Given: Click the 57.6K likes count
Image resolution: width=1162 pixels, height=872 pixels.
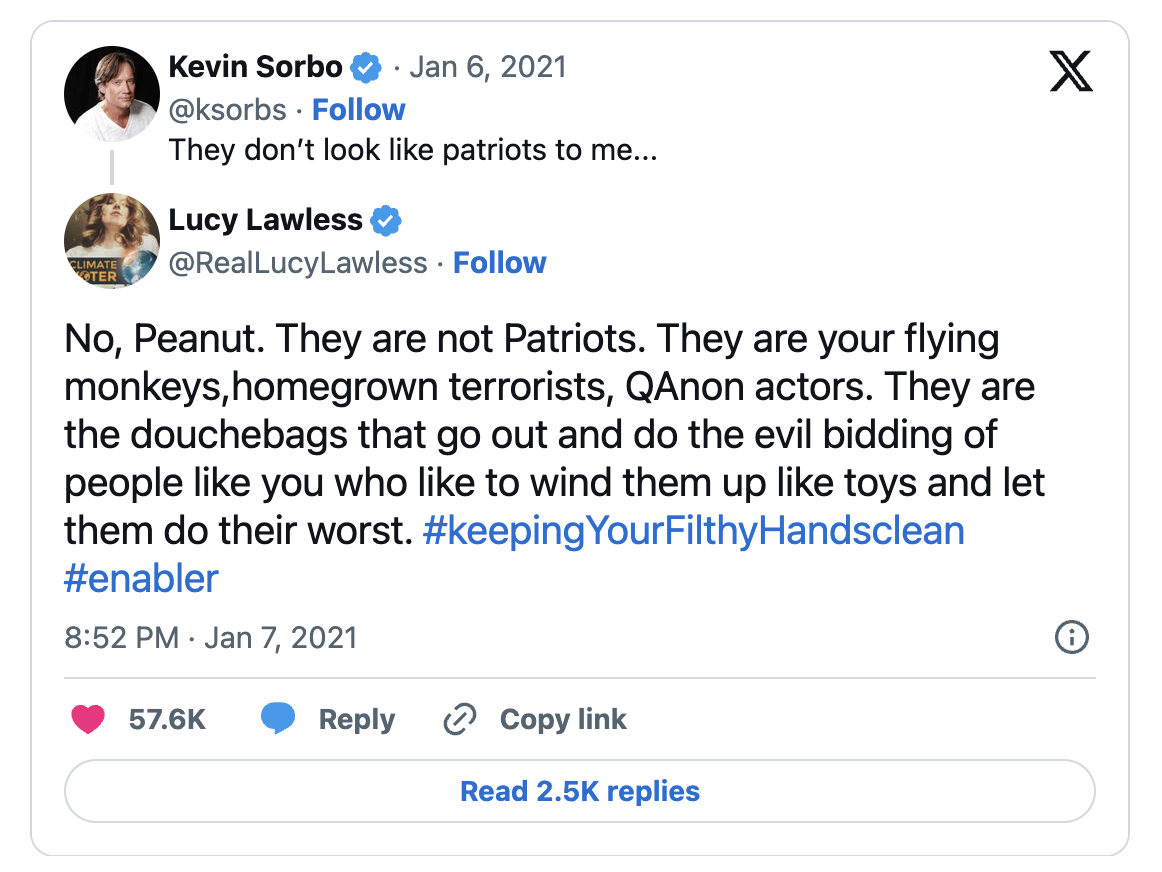Looking at the screenshot, I should [167, 719].
